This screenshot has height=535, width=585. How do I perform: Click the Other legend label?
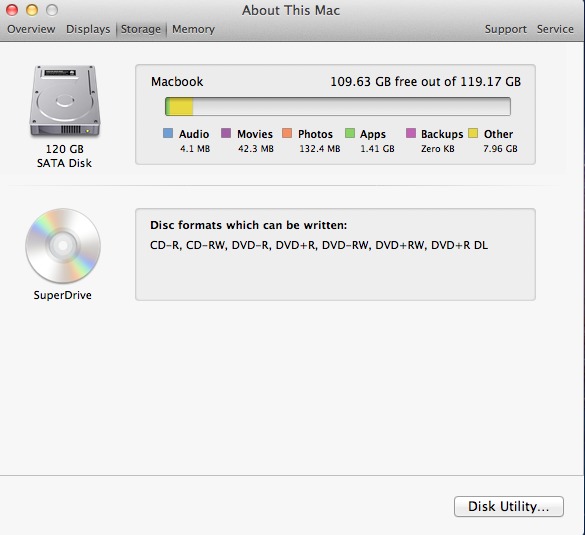pos(498,134)
